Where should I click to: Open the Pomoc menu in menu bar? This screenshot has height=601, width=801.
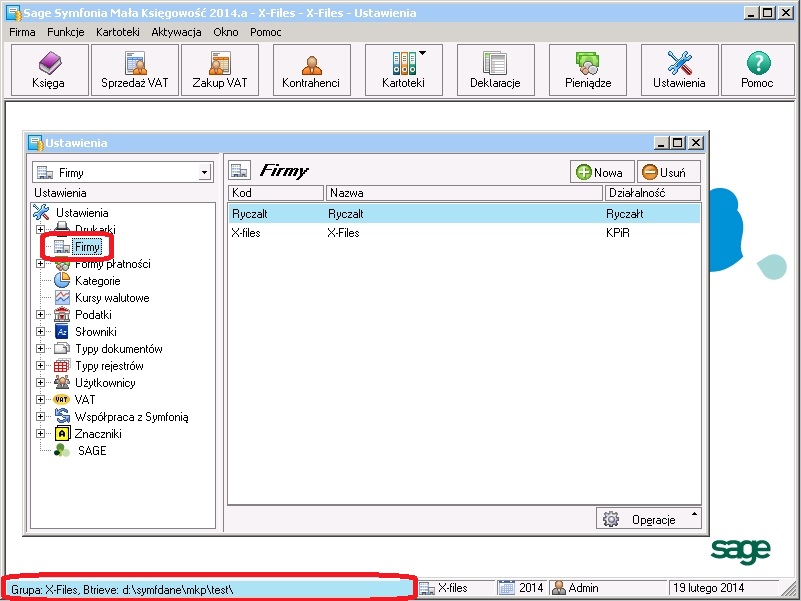tap(266, 32)
